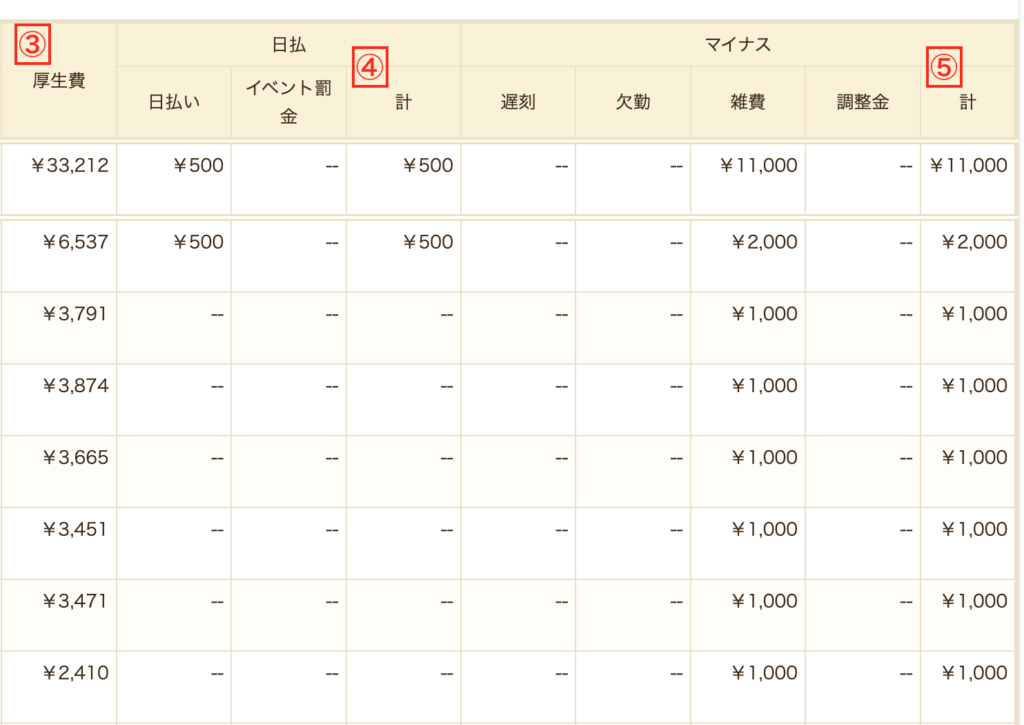Click the ¥3,791 welfare fee cell
The height and width of the screenshot is (725, 1024).
point(75,314)
